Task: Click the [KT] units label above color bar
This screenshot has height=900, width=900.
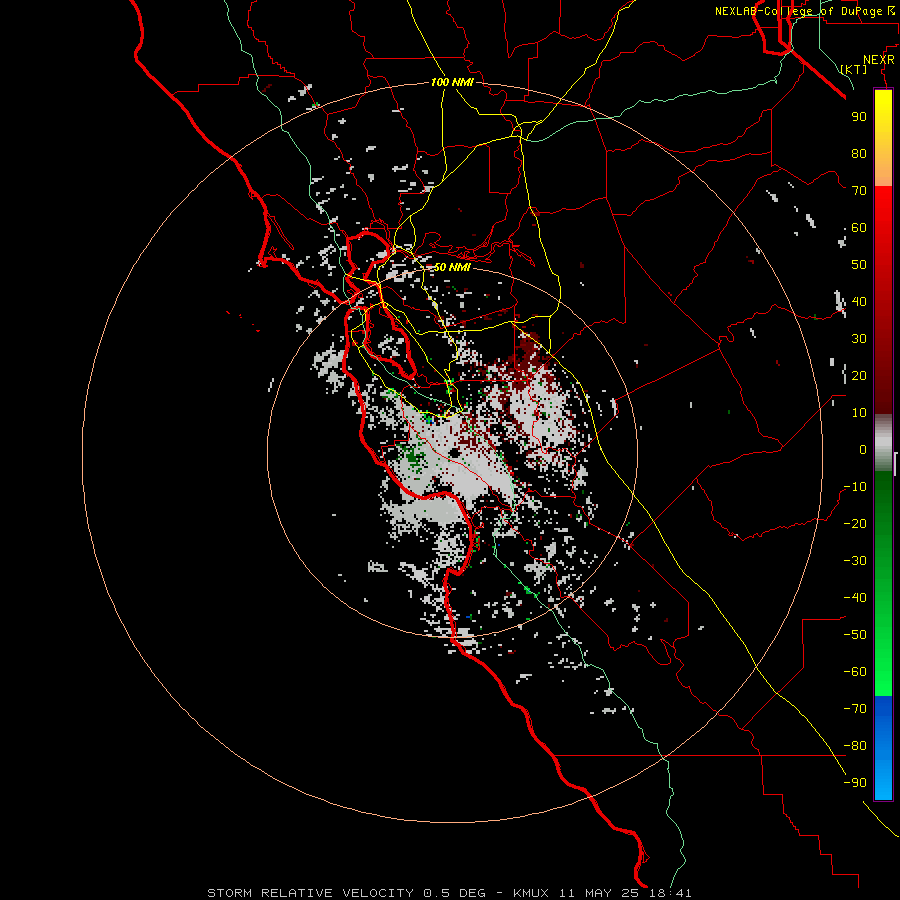Action: pyautogui.click(x=854, y=69)
